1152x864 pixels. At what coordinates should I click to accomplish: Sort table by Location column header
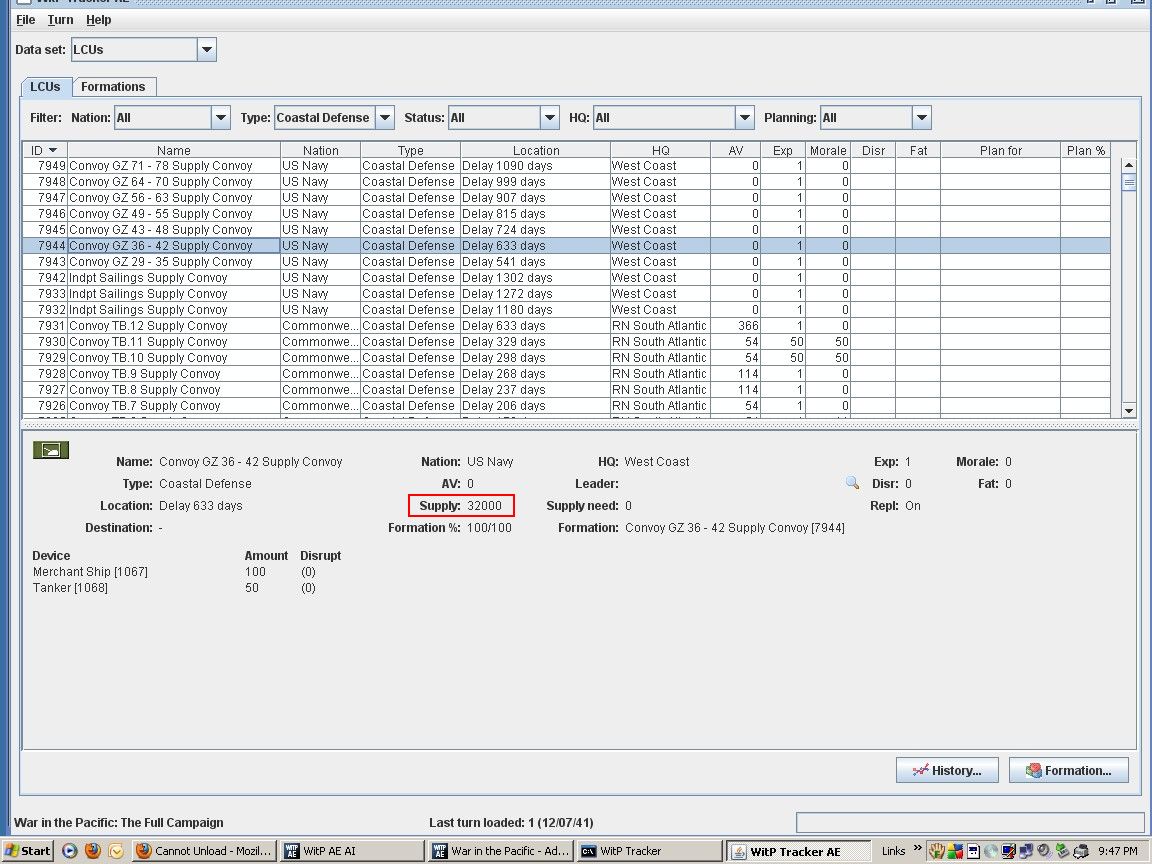pyautogui.click(x=536, y=150)
